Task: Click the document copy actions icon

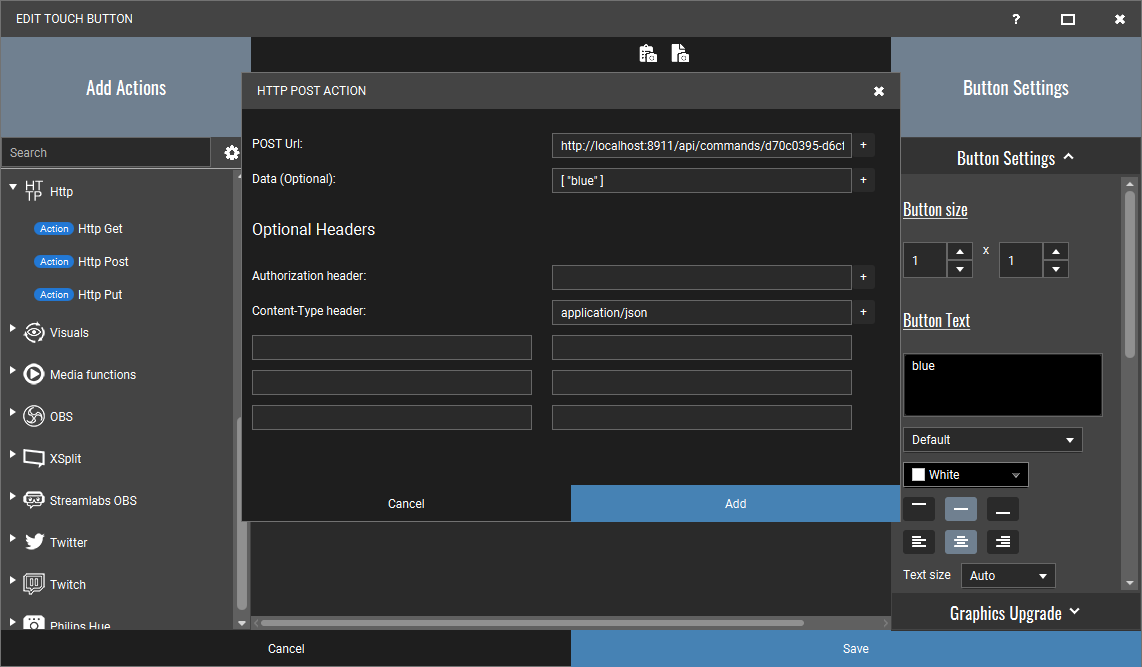Action: (680, 54)
